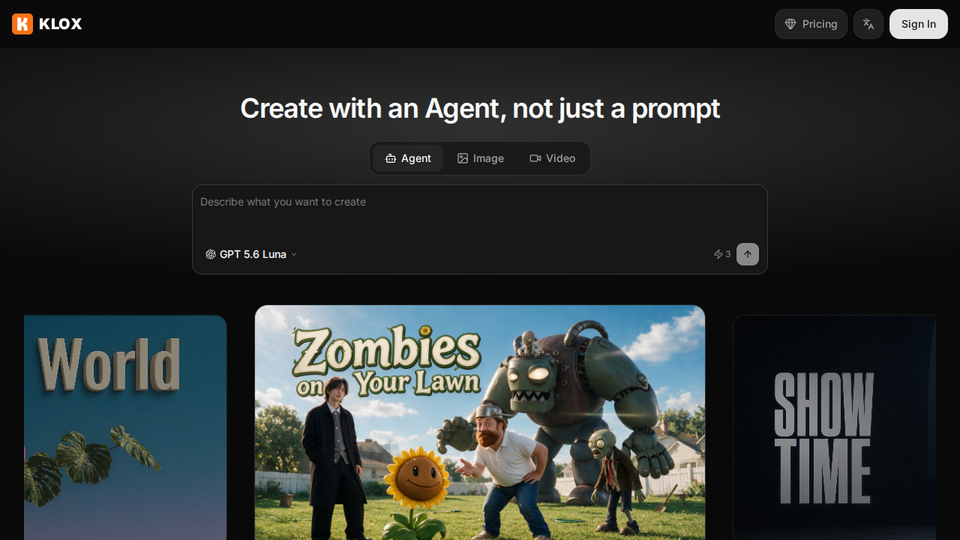
Task: Focus the 'Describe what you want to create' field
Action: [479, 212]
